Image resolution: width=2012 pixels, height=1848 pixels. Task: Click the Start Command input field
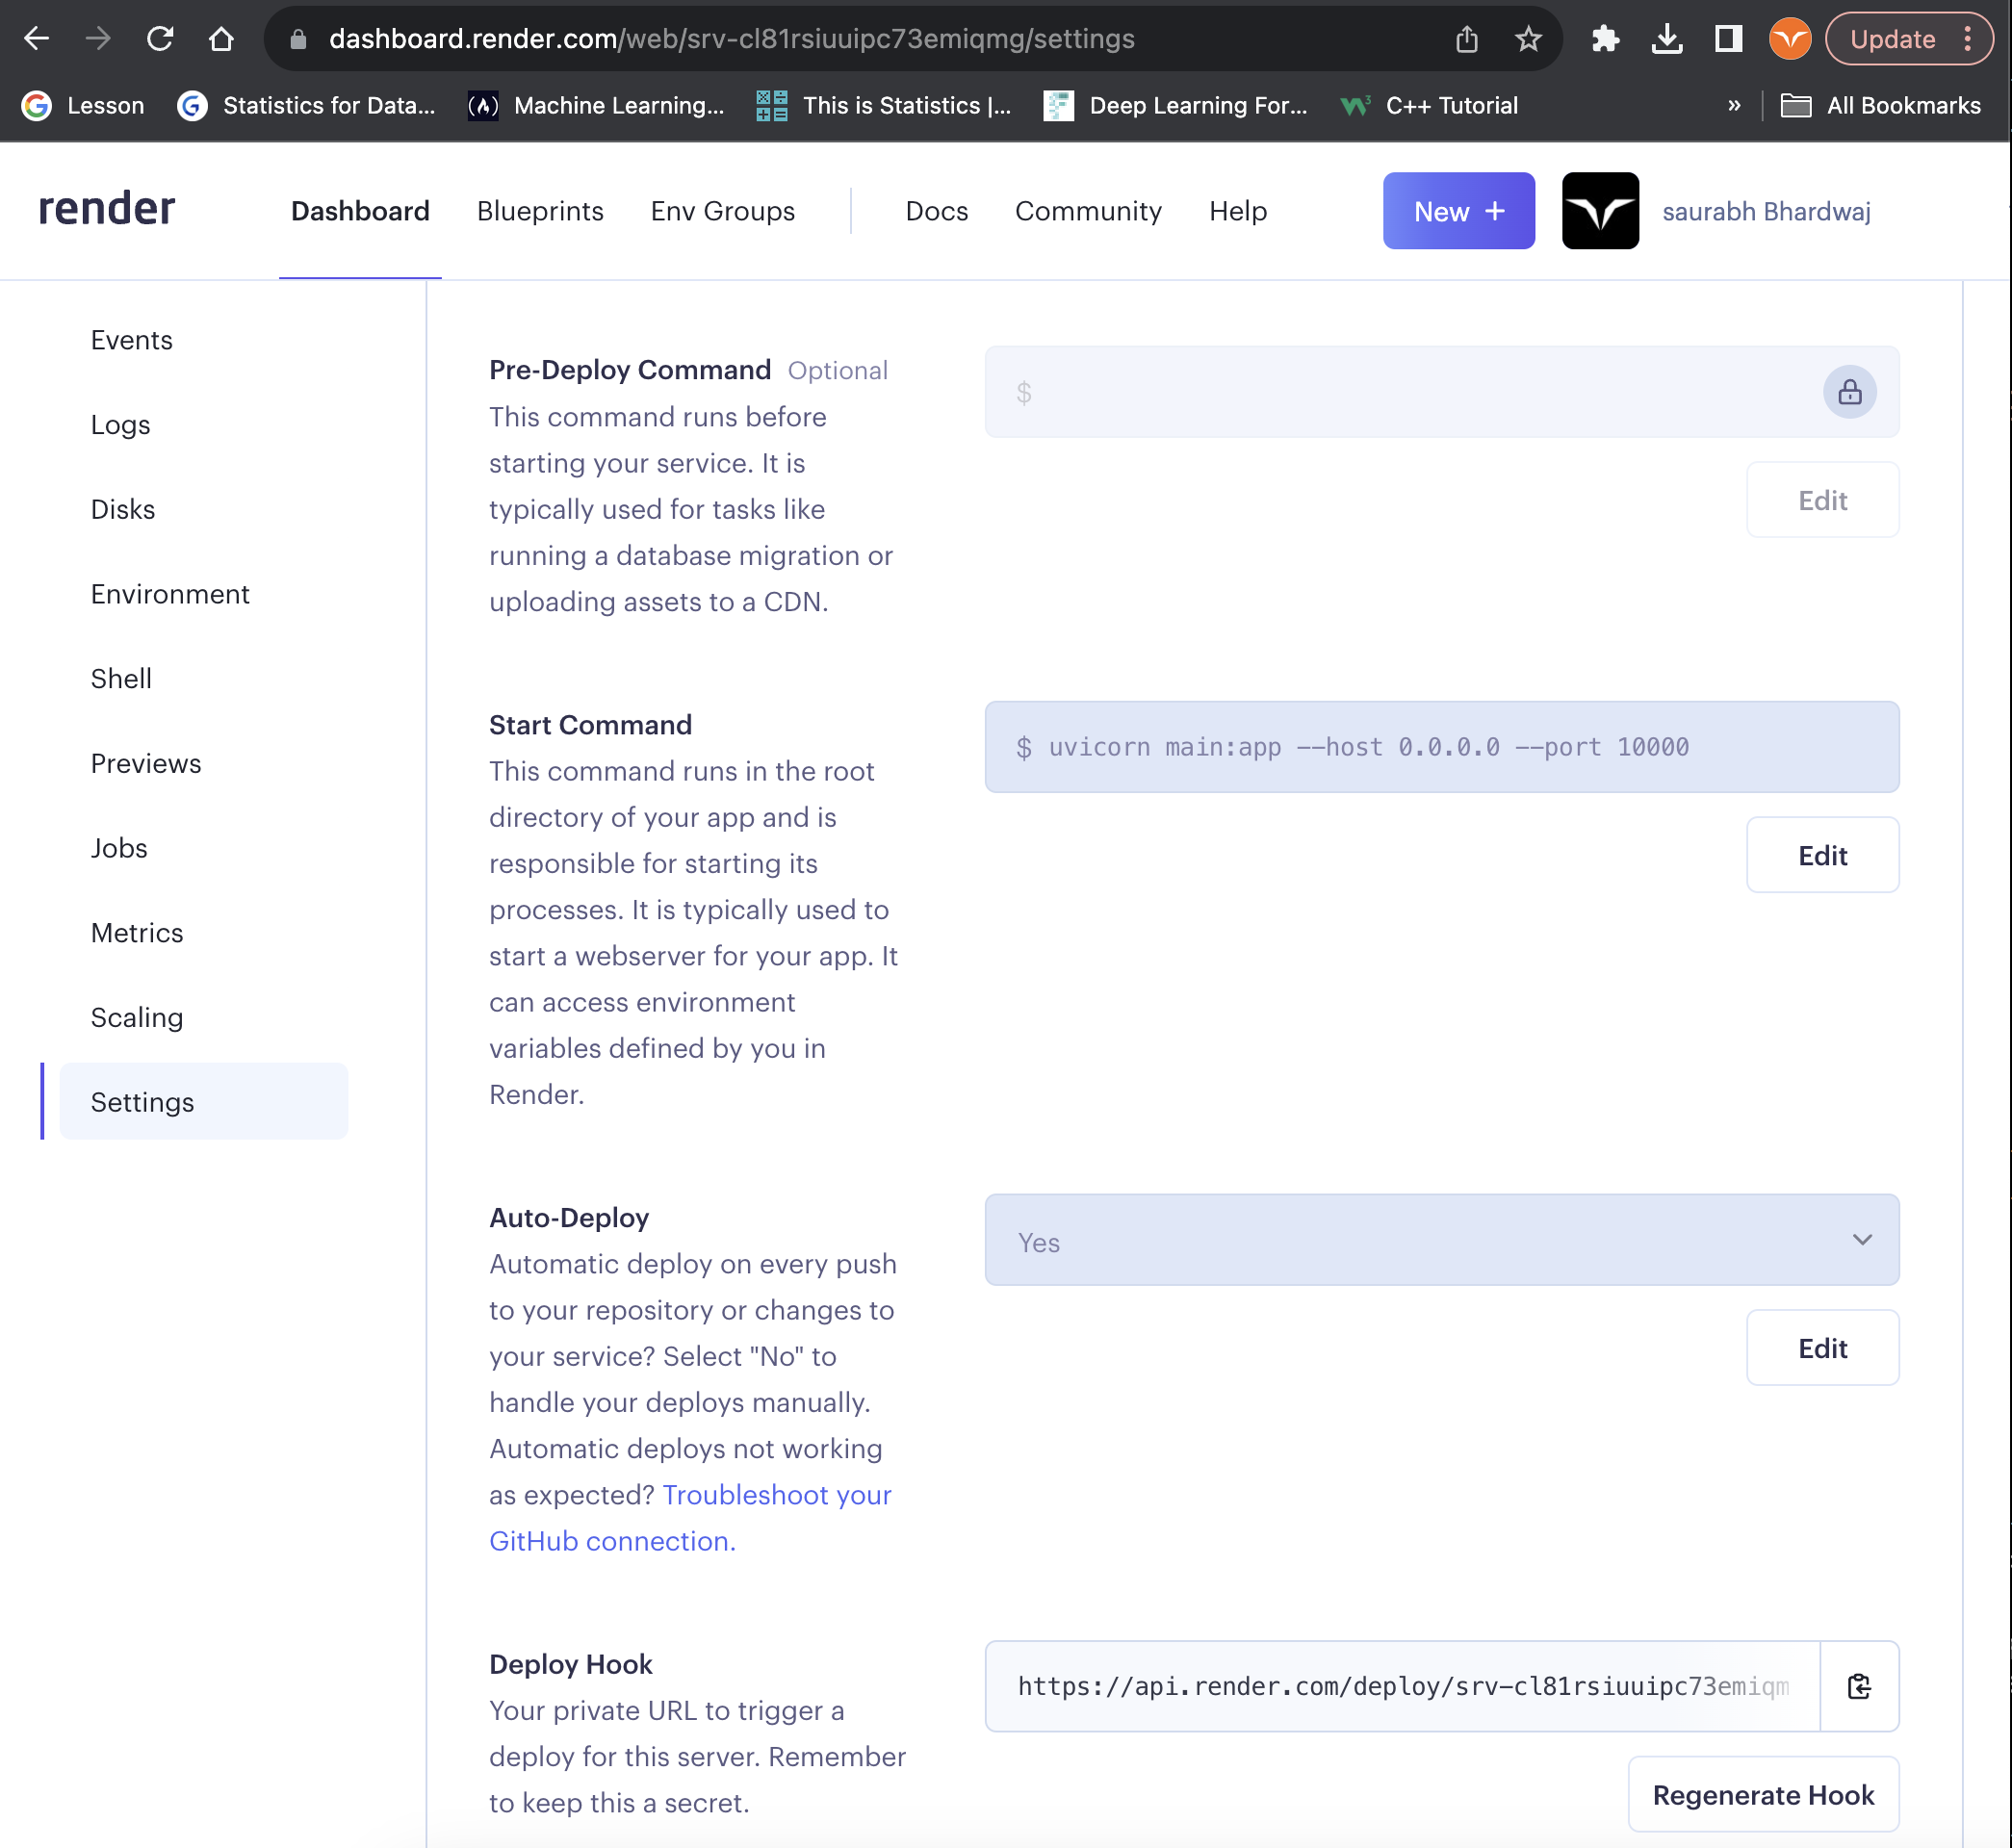click(1440, 747)
